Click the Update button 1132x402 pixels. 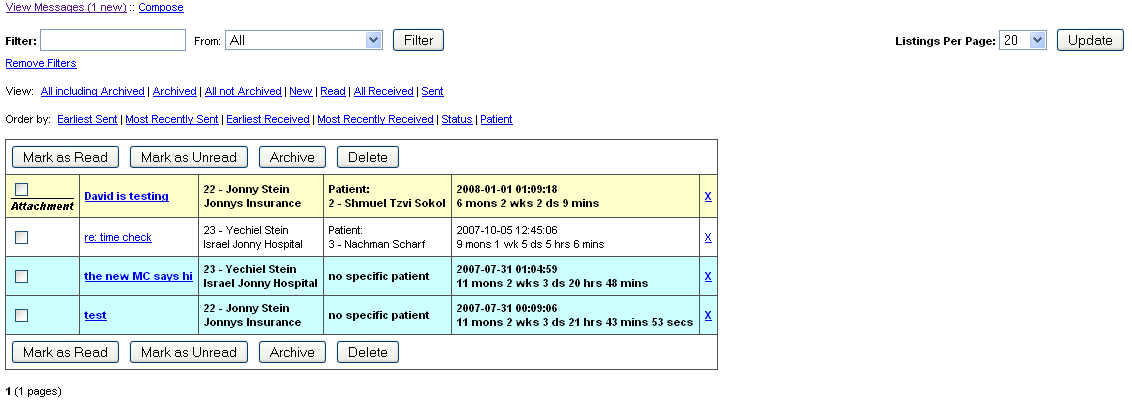tap(1090, 40)
